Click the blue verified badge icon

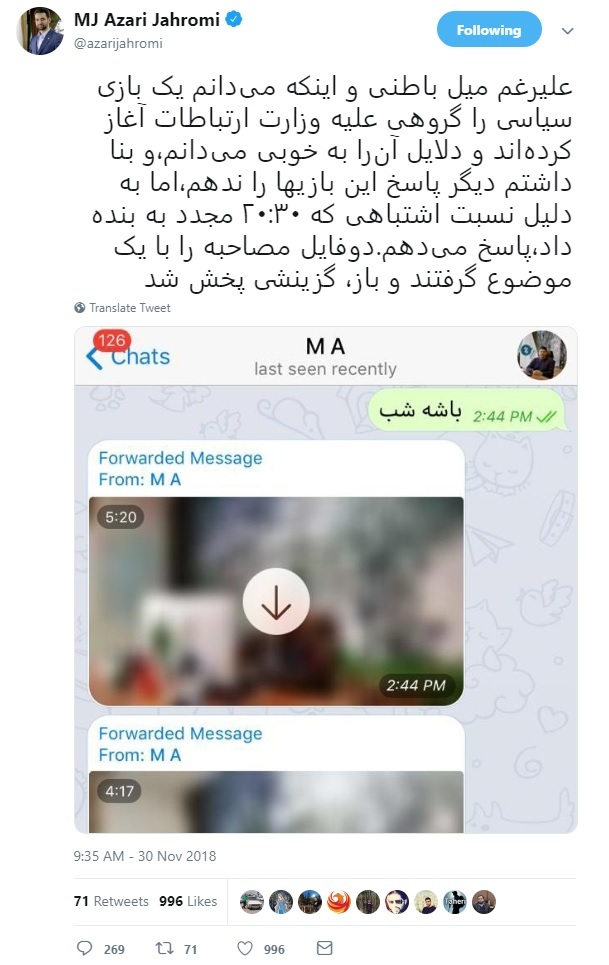[x=234, y=20]
